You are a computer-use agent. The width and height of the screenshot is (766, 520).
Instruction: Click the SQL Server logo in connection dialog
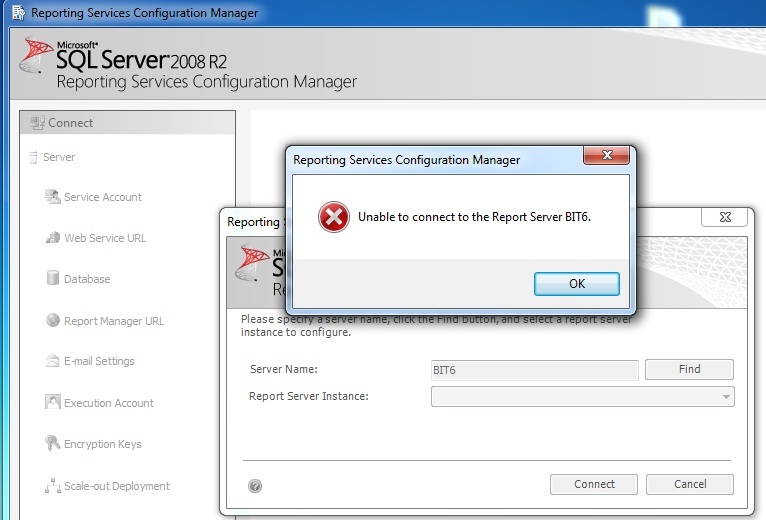click(x=252, y=263)
